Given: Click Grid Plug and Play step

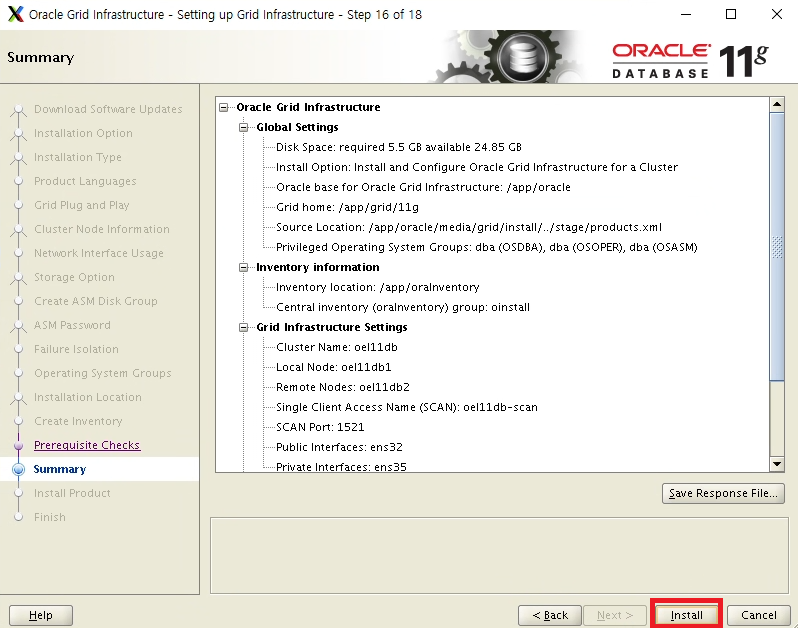Looking at the screenshot, I should click(x=81, y=205).
